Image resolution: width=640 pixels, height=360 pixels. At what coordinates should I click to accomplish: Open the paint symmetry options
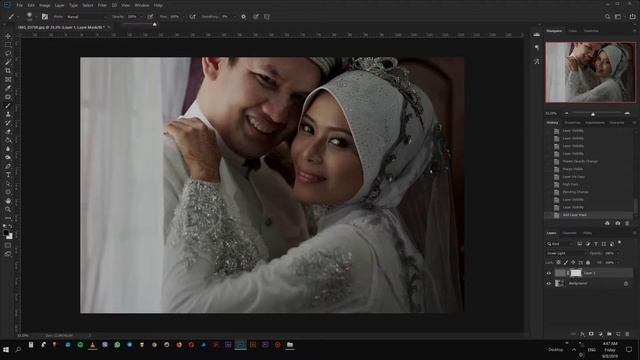coord(267,17)
